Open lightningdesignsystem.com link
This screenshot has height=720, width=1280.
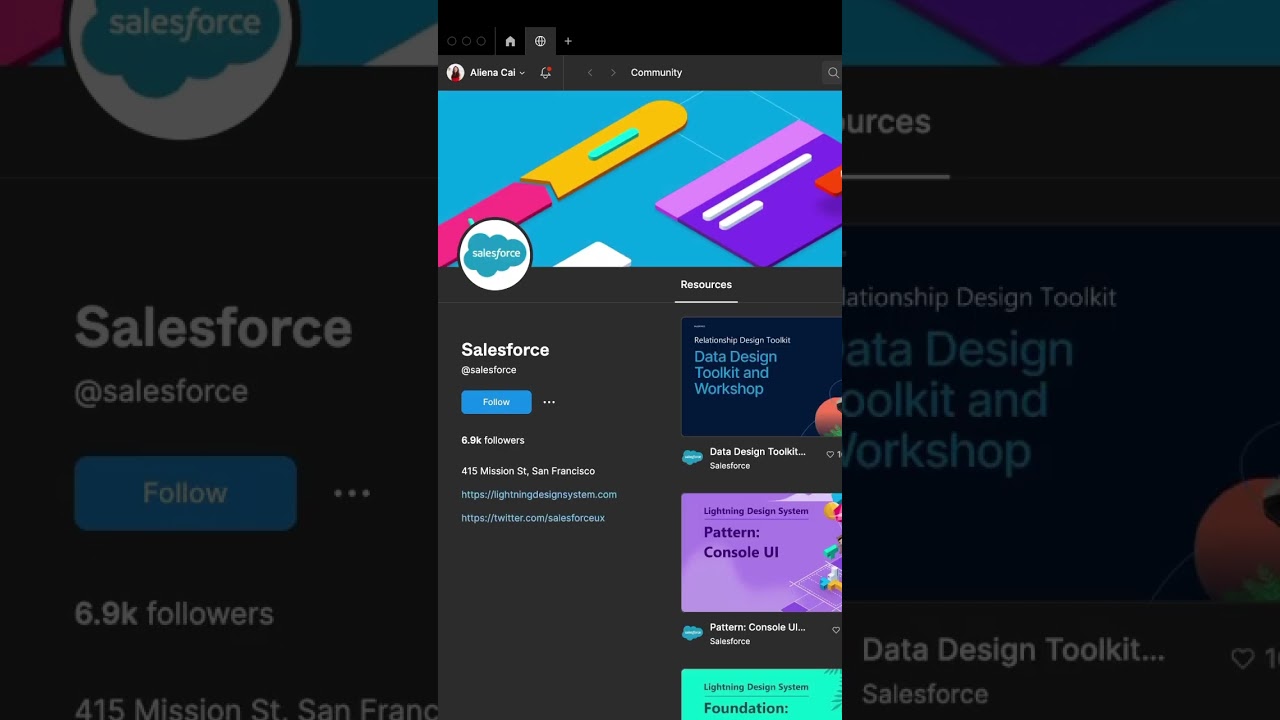(x=539, y=495)
